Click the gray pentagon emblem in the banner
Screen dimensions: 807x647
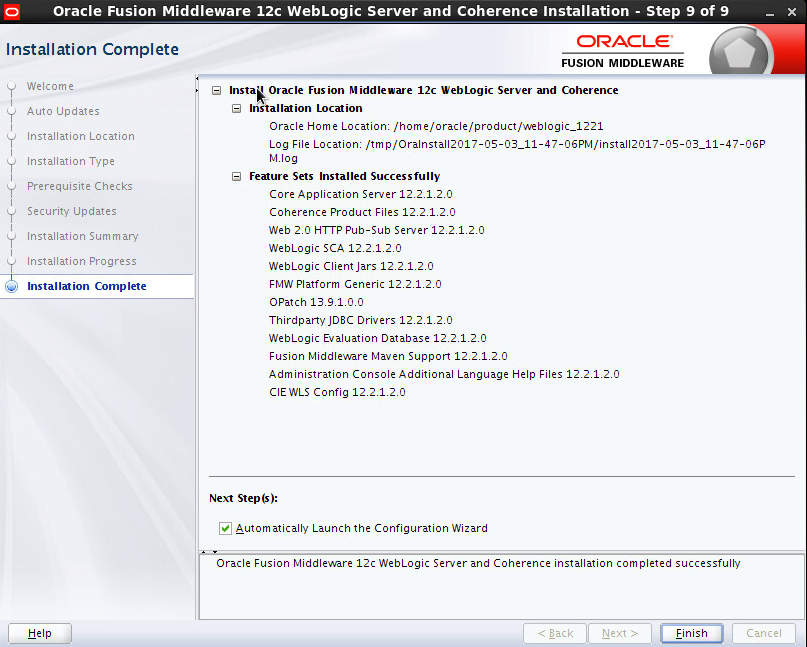tap(740, 51)
